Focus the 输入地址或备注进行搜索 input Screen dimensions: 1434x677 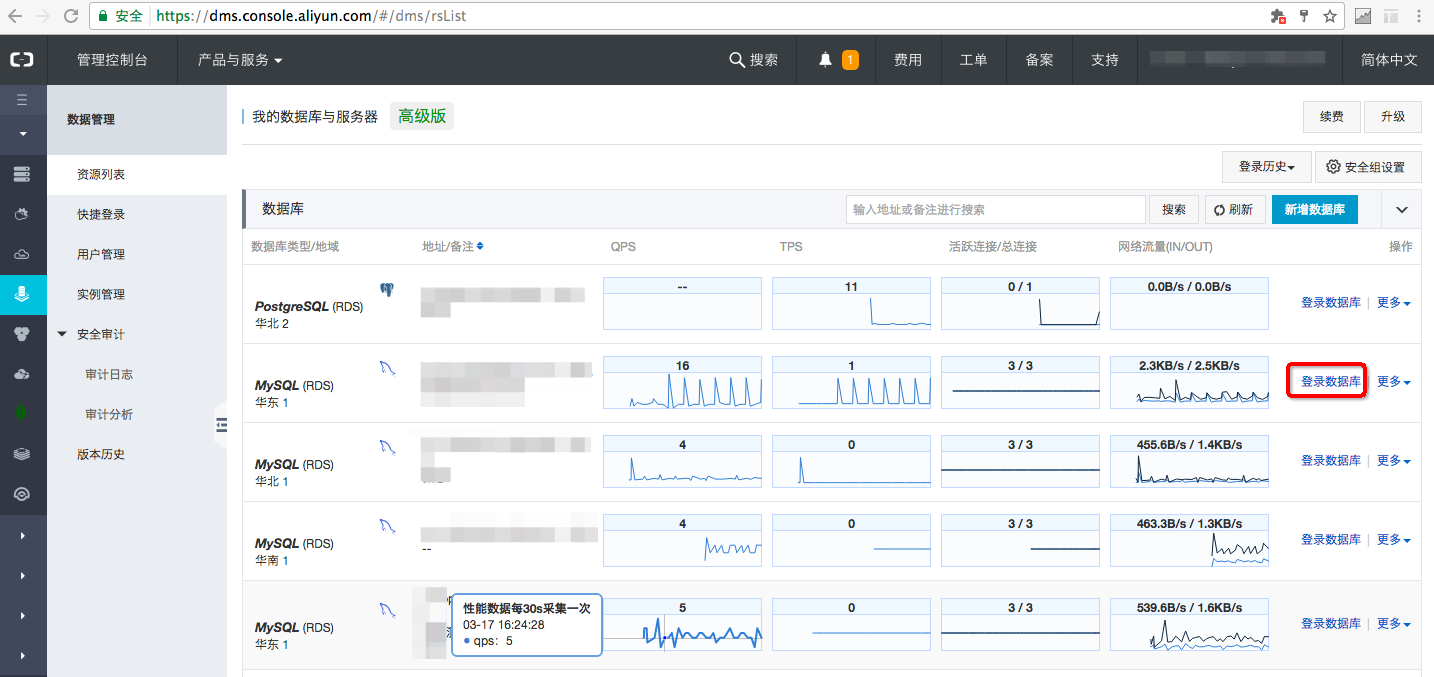995,210
